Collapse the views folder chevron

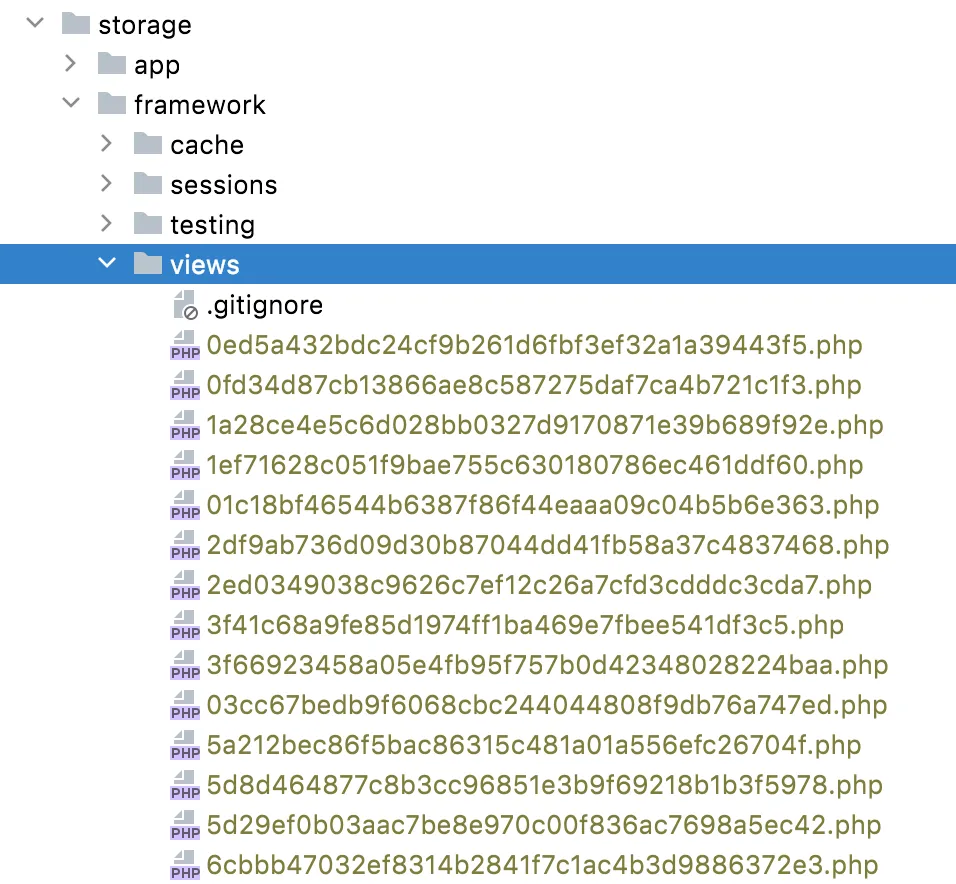(x=106, y=264)
